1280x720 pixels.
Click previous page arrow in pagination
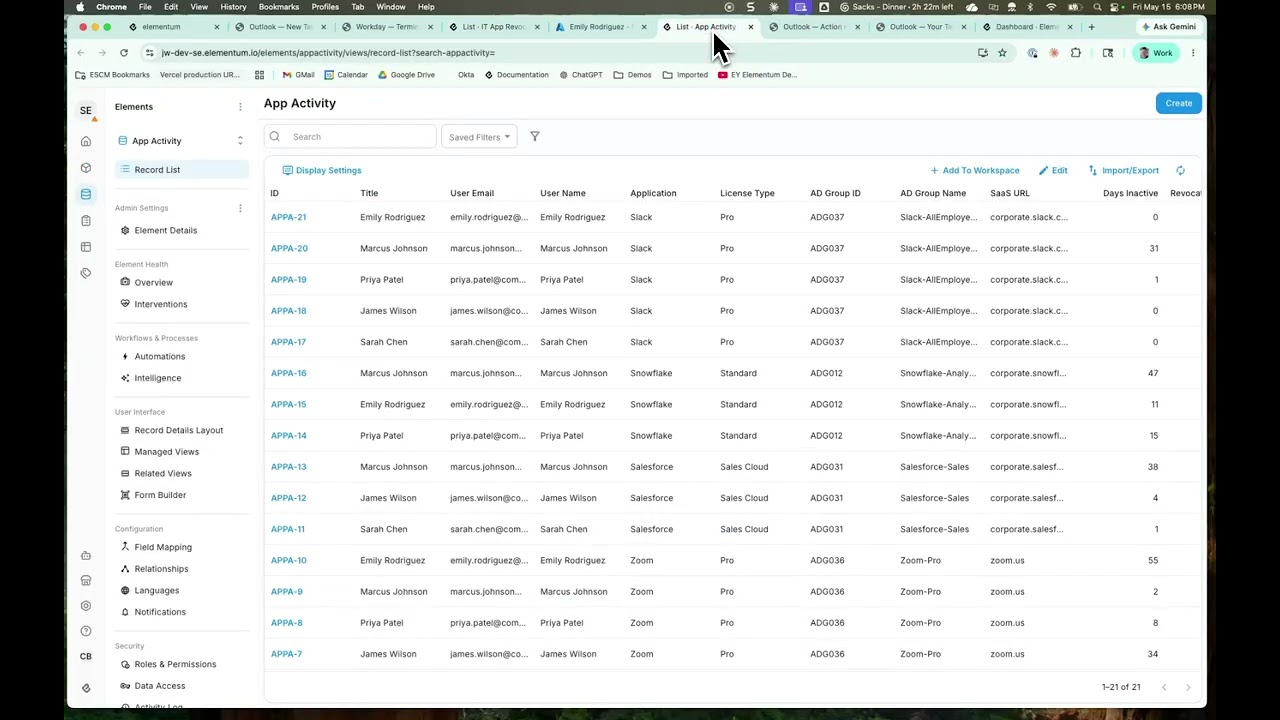[x=1164, y=687]
